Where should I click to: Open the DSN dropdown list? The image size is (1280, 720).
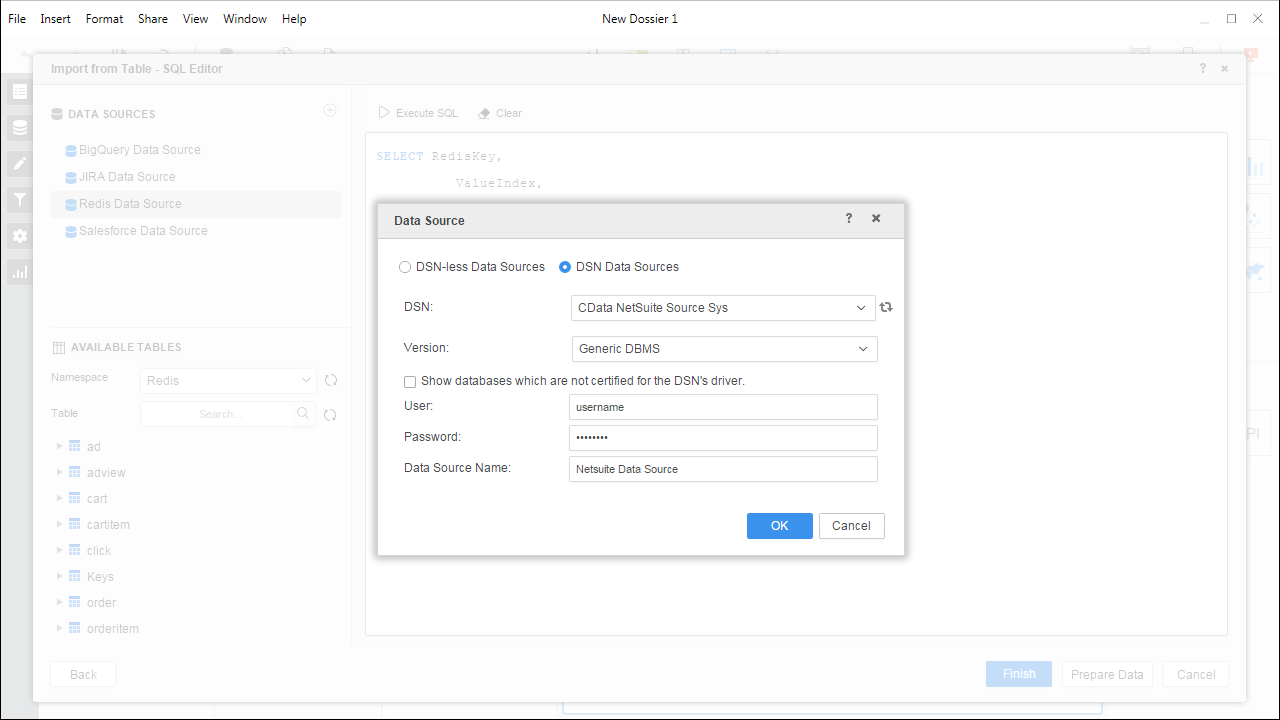pyautogui.click(x=861, y=308)
